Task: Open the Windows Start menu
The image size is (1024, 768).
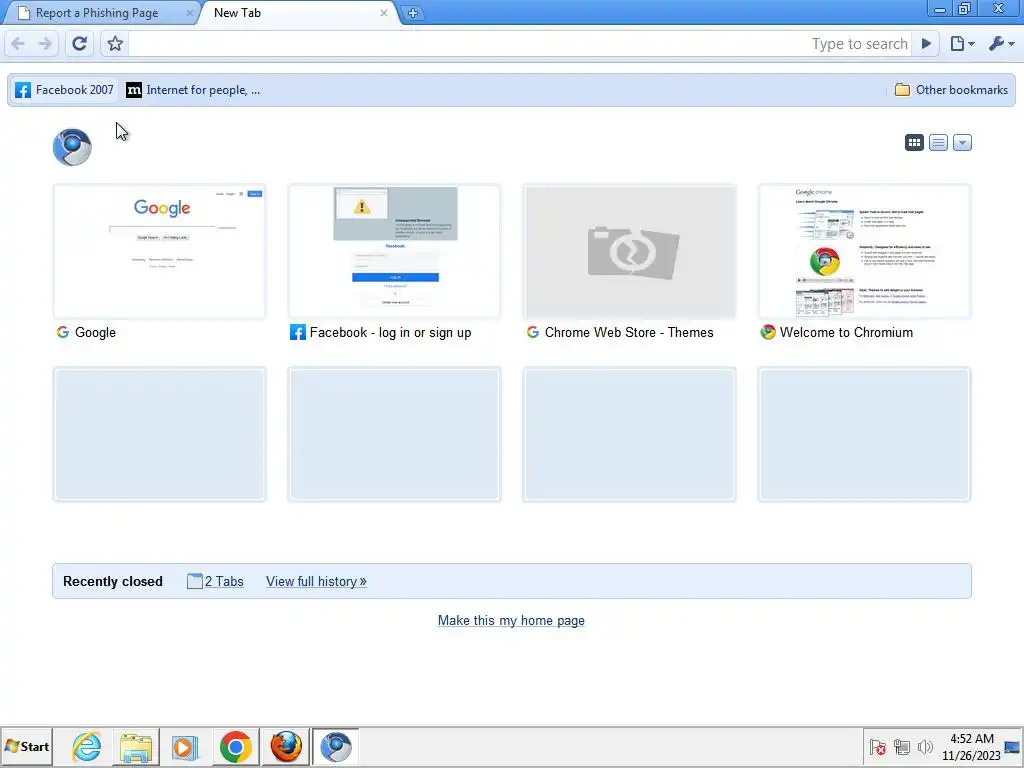Action: pyautogui.click(x=27, y=746)
